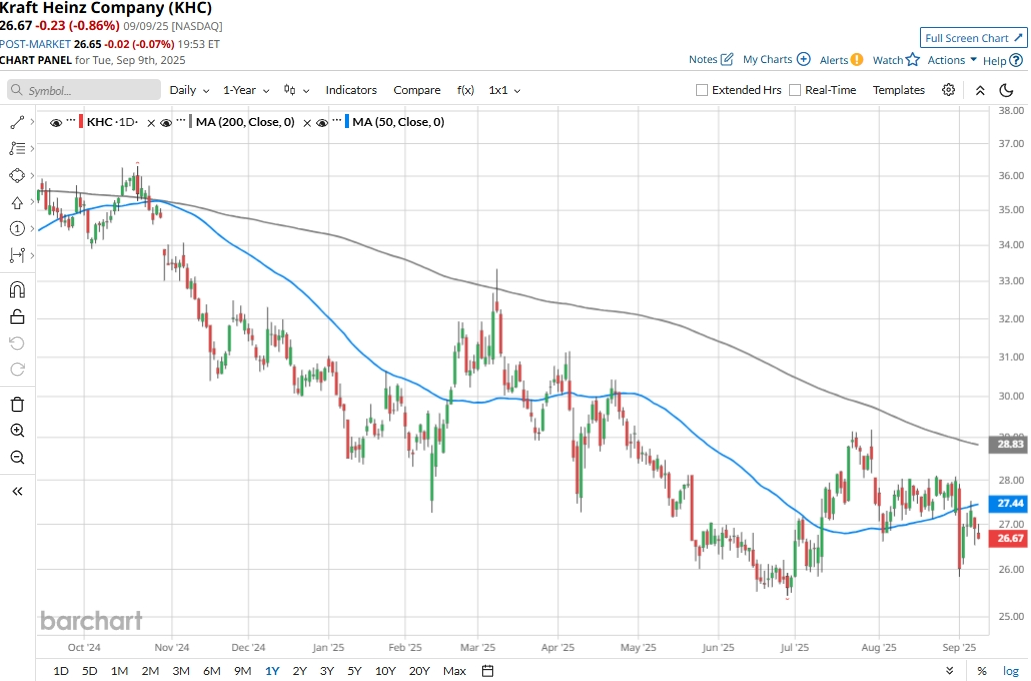The image size is (1031, 681).
Task: Enable the Extended Hrs checkbox
Action: tap(702, 90)
